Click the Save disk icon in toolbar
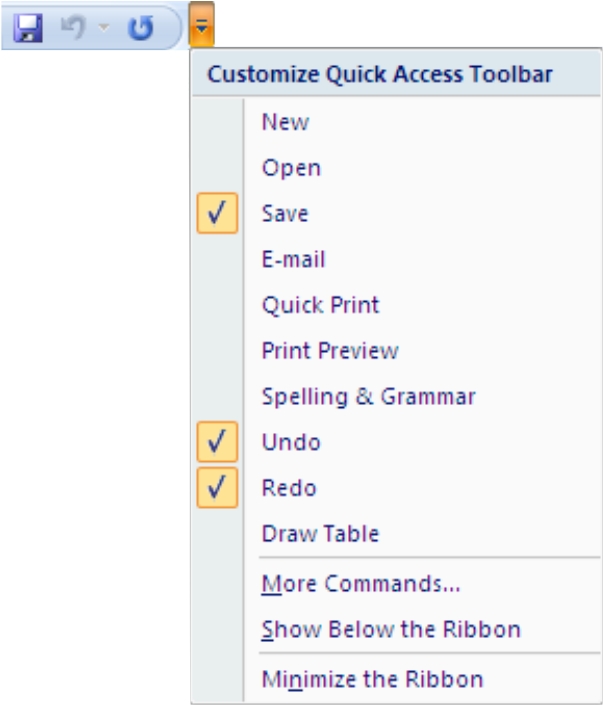Screen dimensions: 603x706 [x=28, y=28]
